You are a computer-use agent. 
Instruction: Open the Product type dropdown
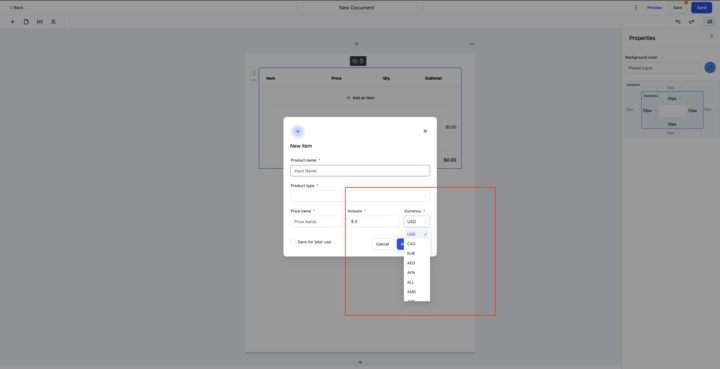[360, 196]
